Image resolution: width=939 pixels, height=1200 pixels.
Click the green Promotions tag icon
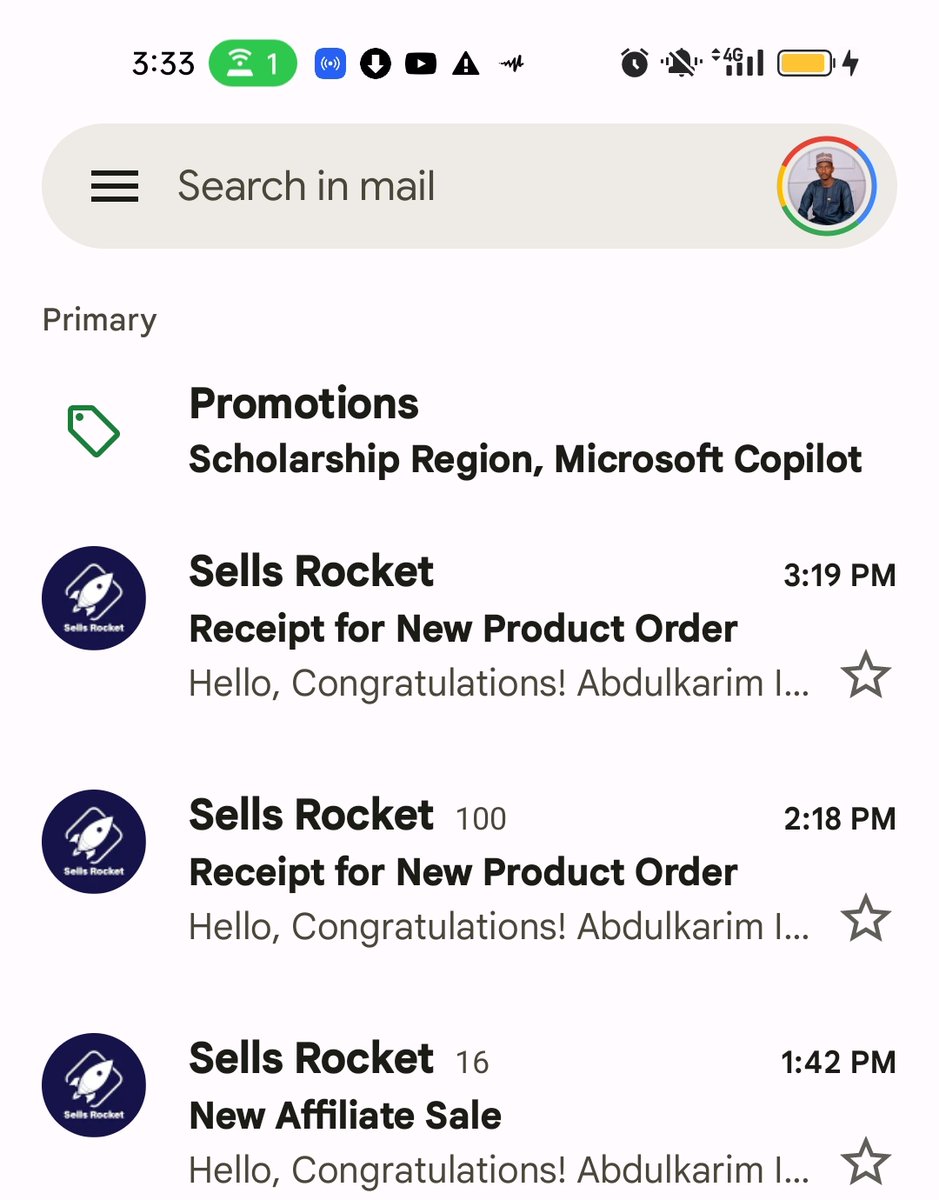click(x=93, y=431)
